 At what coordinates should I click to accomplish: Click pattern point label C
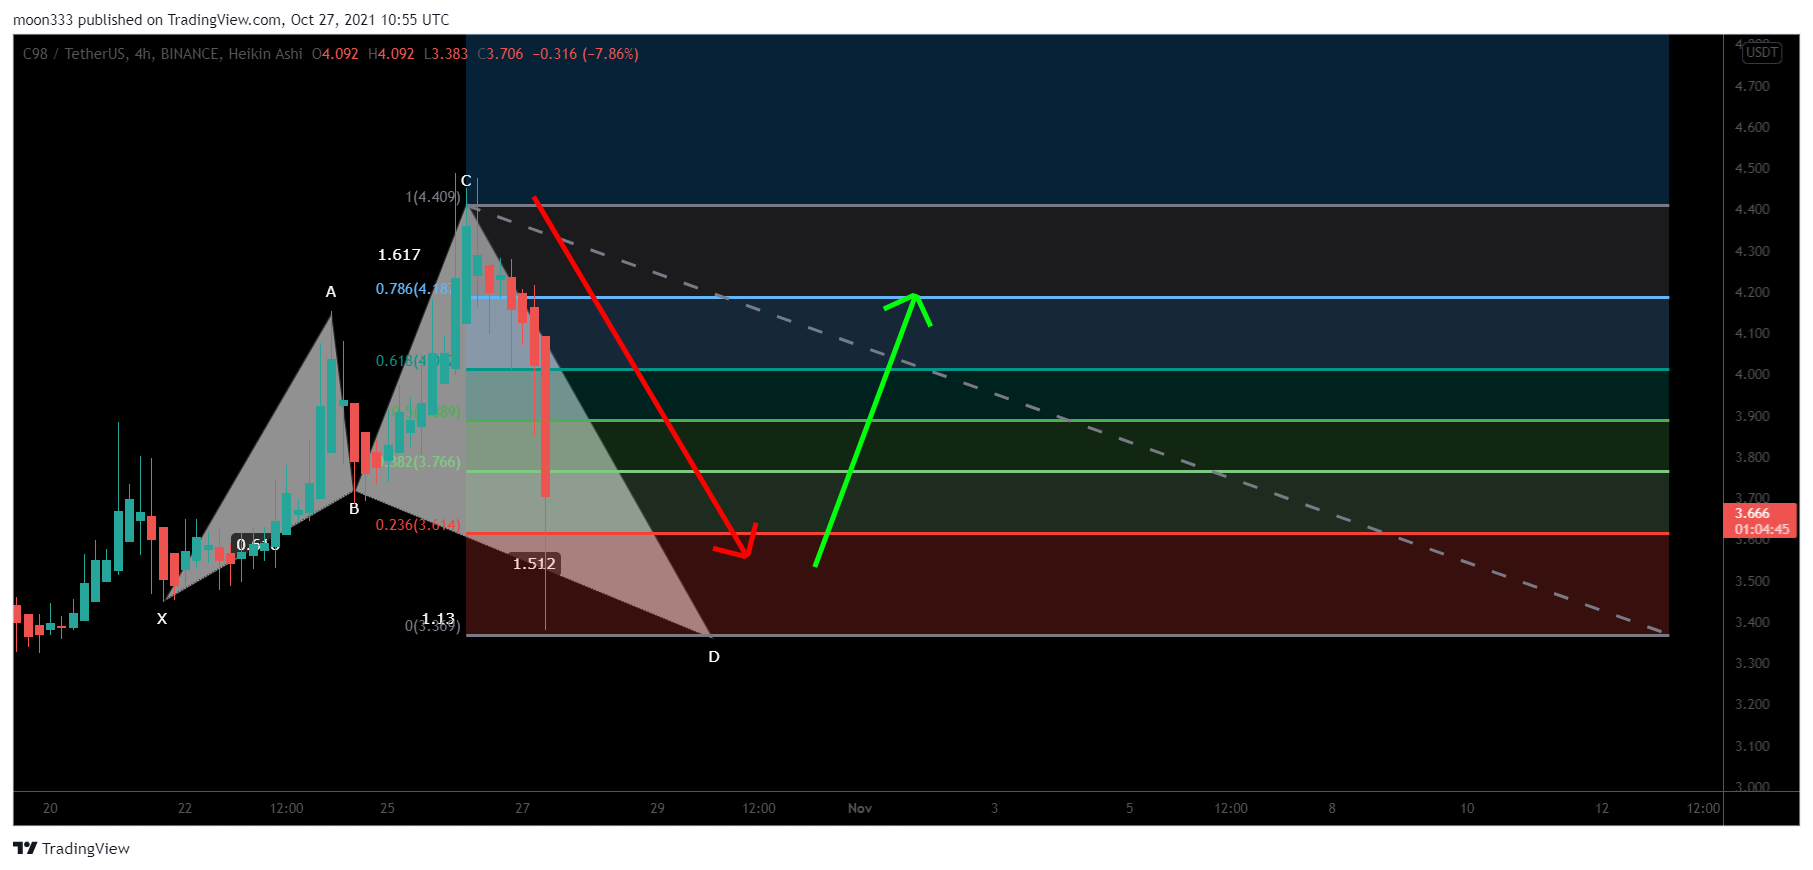point(466,181)
